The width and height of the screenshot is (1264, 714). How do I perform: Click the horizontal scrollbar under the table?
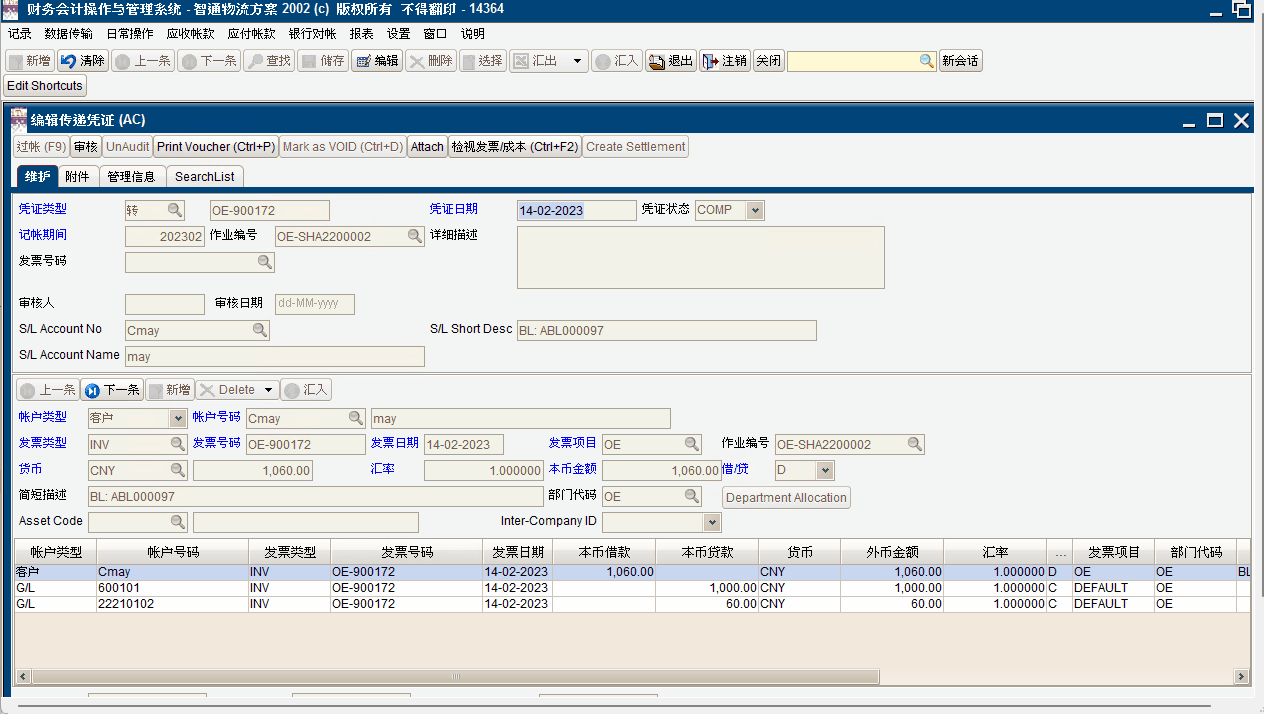(x=632, y=677)
